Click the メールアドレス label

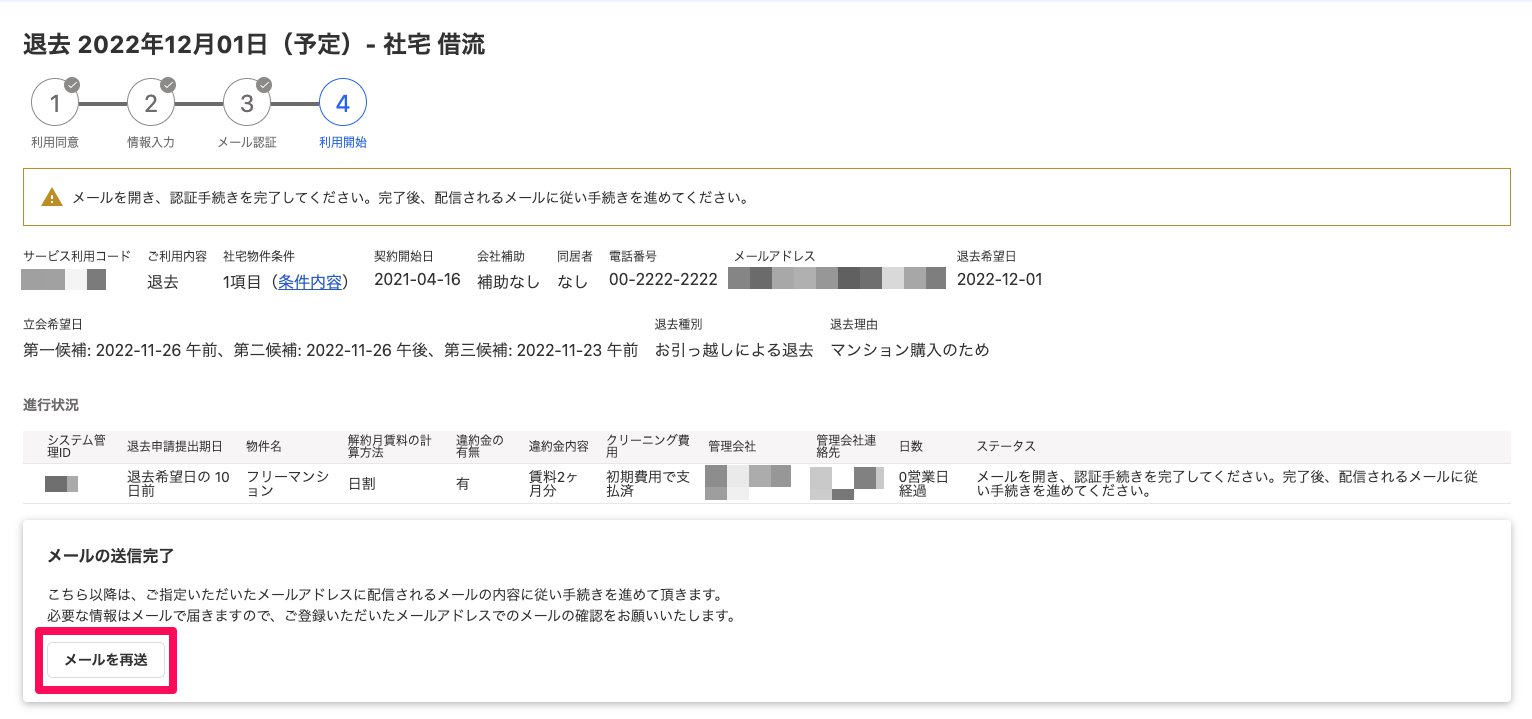click(774, 257)
